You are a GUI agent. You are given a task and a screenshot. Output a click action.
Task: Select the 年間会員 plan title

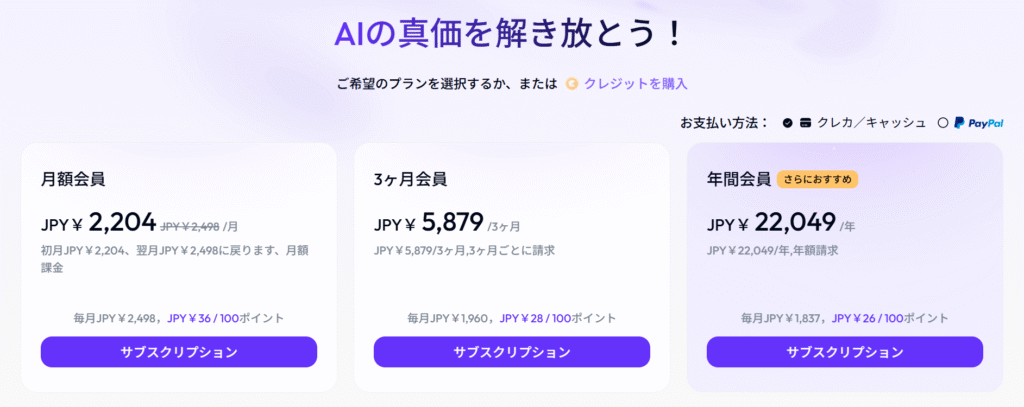pyautogui.click(x=739, y=180)
